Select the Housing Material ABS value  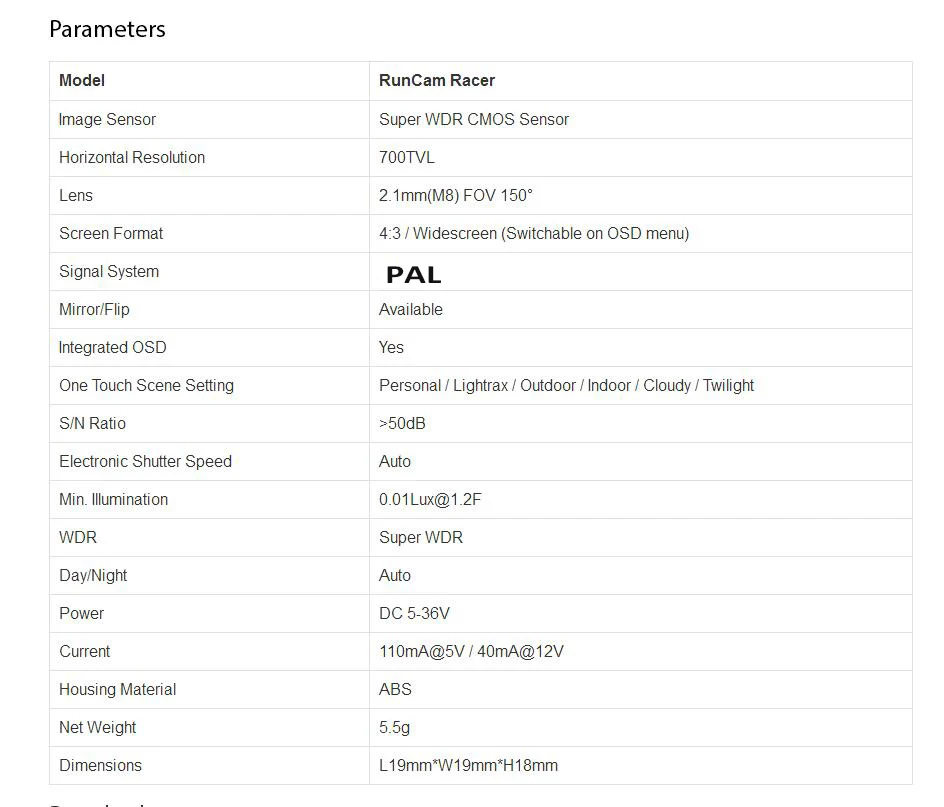pos(395,689)
